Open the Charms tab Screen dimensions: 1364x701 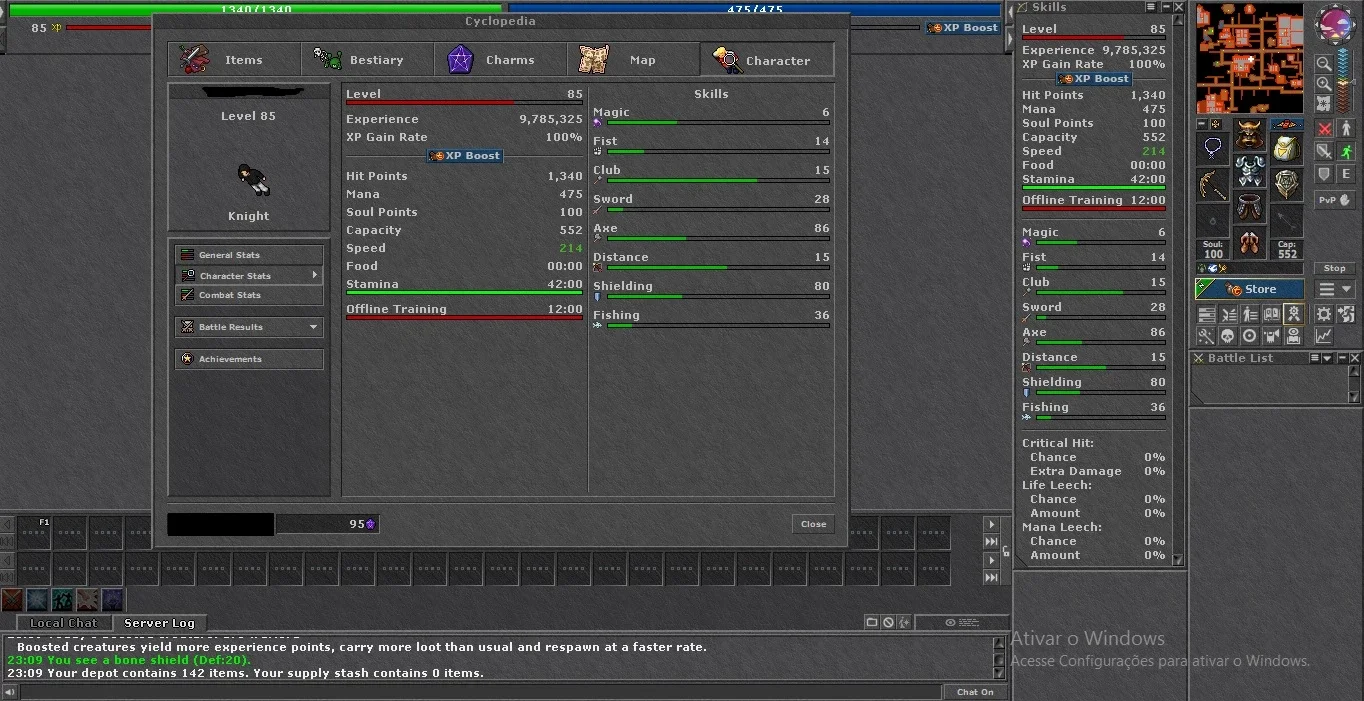point(500,60)
